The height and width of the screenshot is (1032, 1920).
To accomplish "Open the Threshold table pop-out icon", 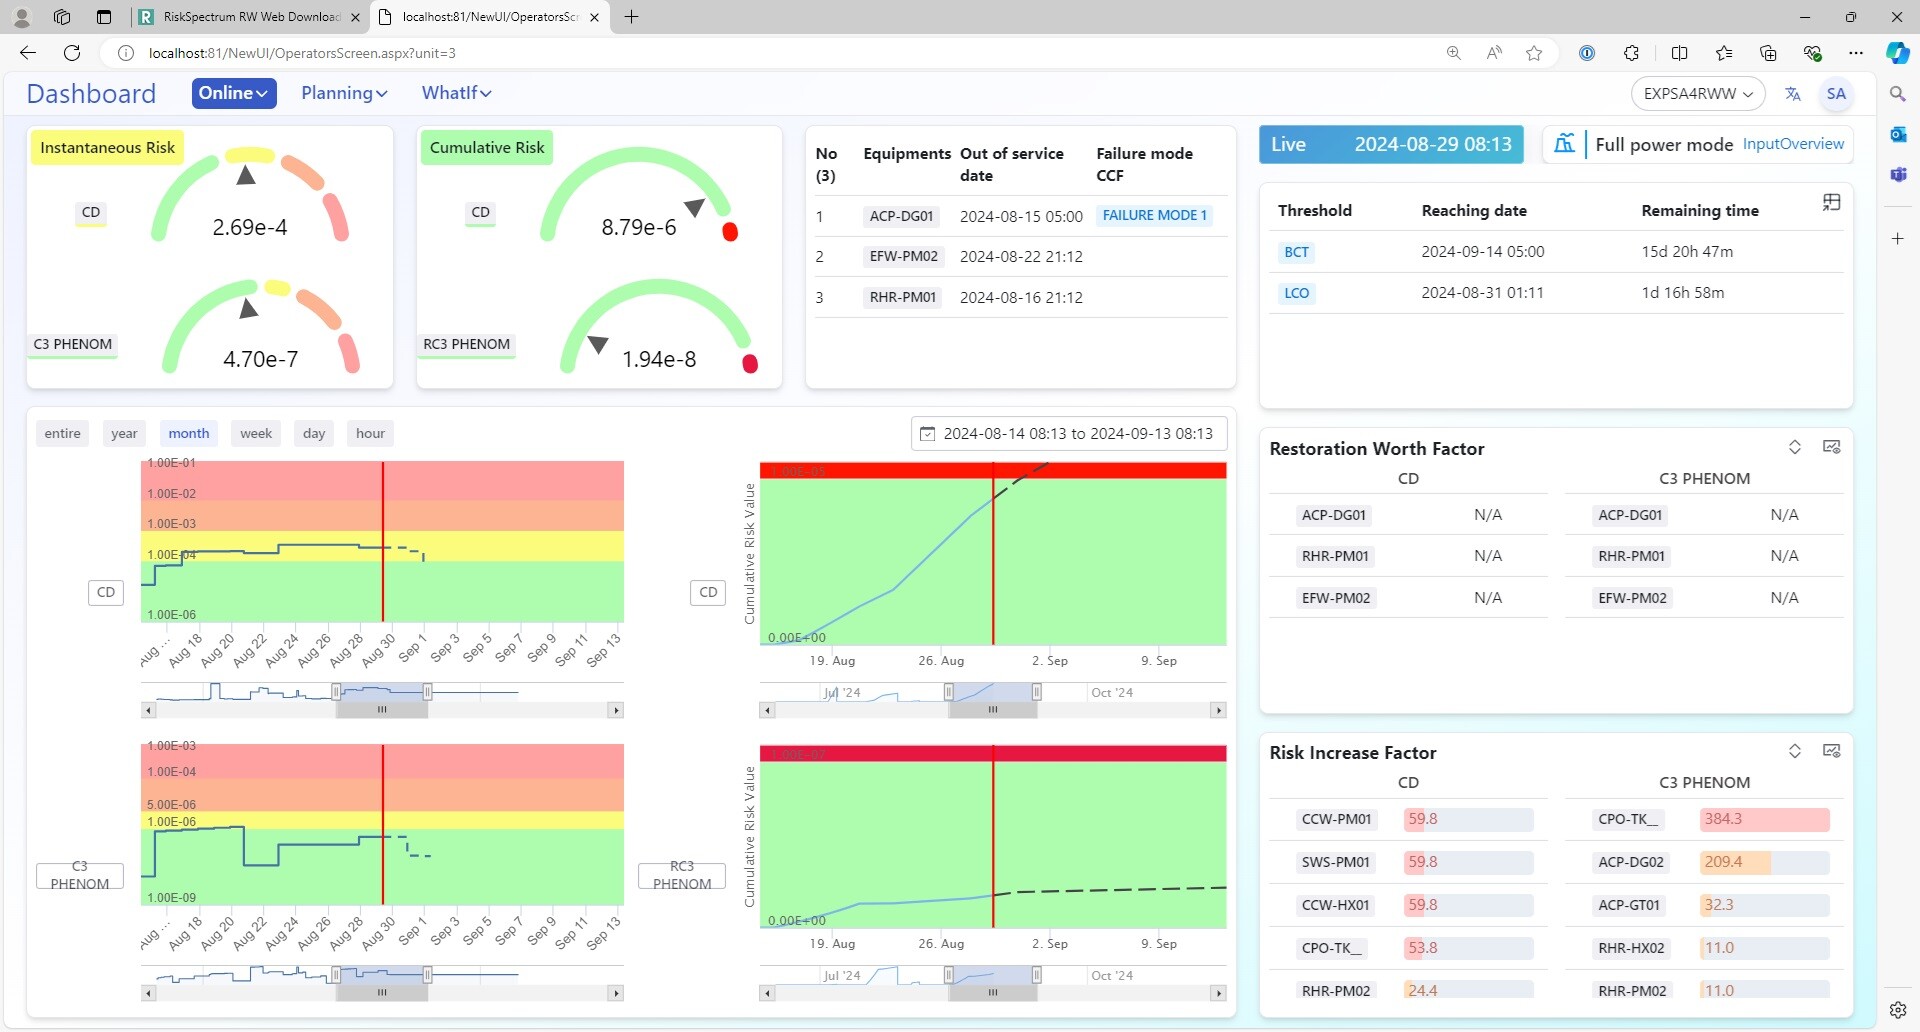I will pyautogui.click(x=1832, y=202).
